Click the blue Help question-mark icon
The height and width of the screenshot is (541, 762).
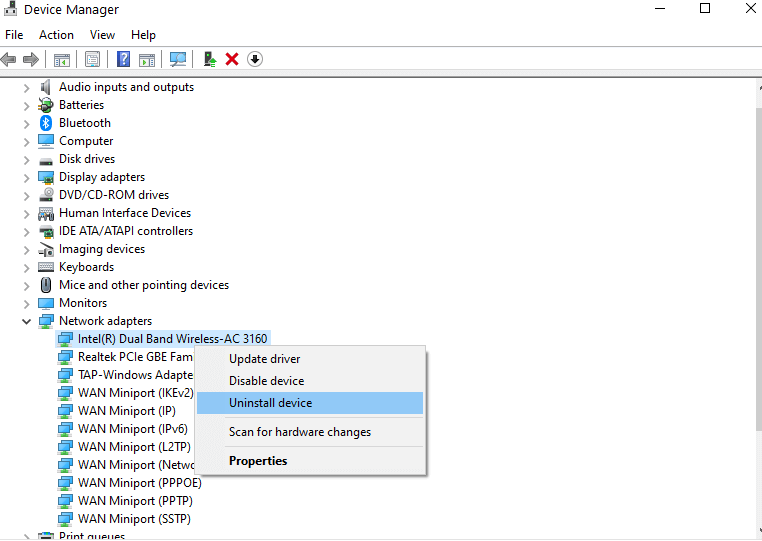point(123,59)
